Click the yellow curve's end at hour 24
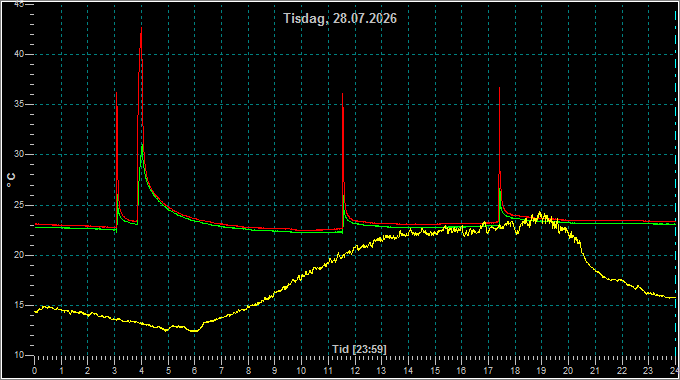 tap(674, 298)
